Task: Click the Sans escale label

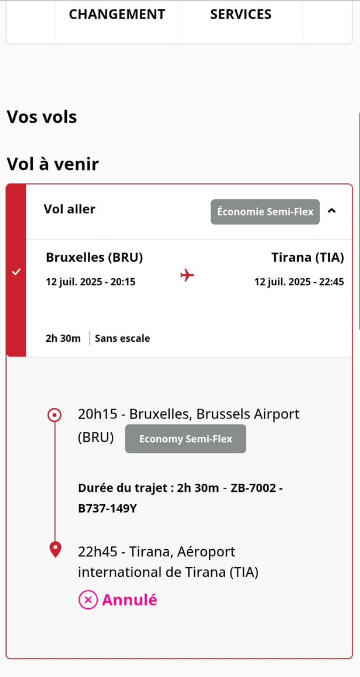Action: (123, 338)
